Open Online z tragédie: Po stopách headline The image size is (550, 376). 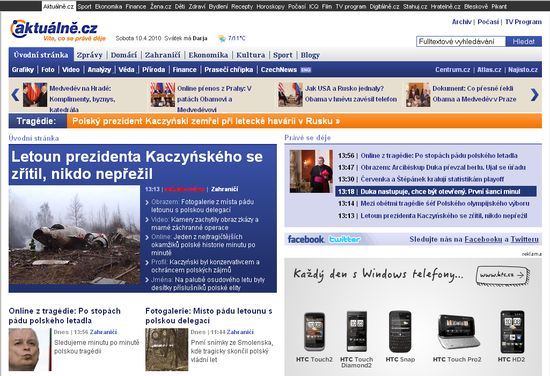pos(65,316)
